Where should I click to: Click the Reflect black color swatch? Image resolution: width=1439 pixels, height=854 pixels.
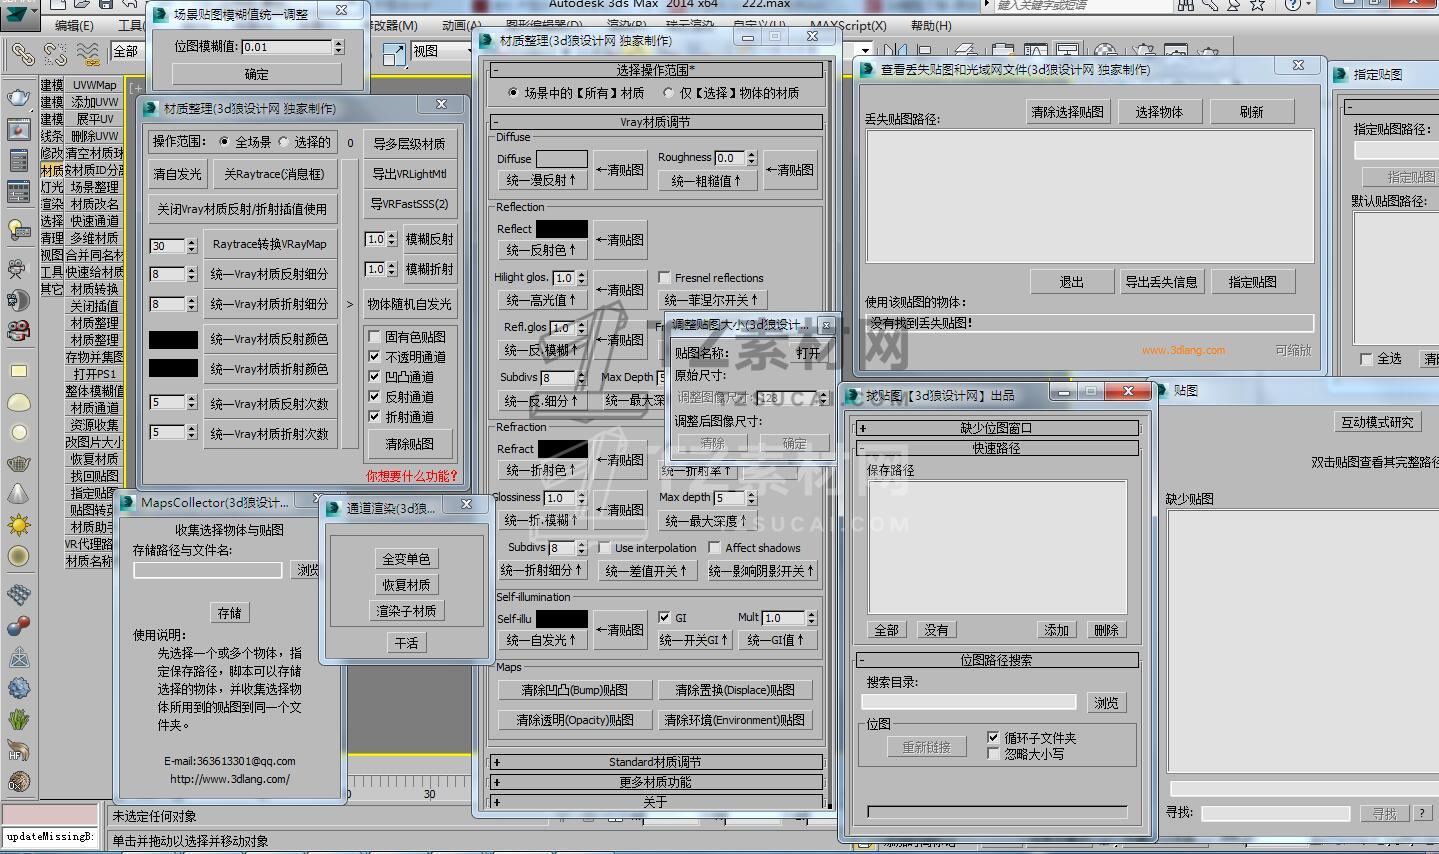coord(562,229)
